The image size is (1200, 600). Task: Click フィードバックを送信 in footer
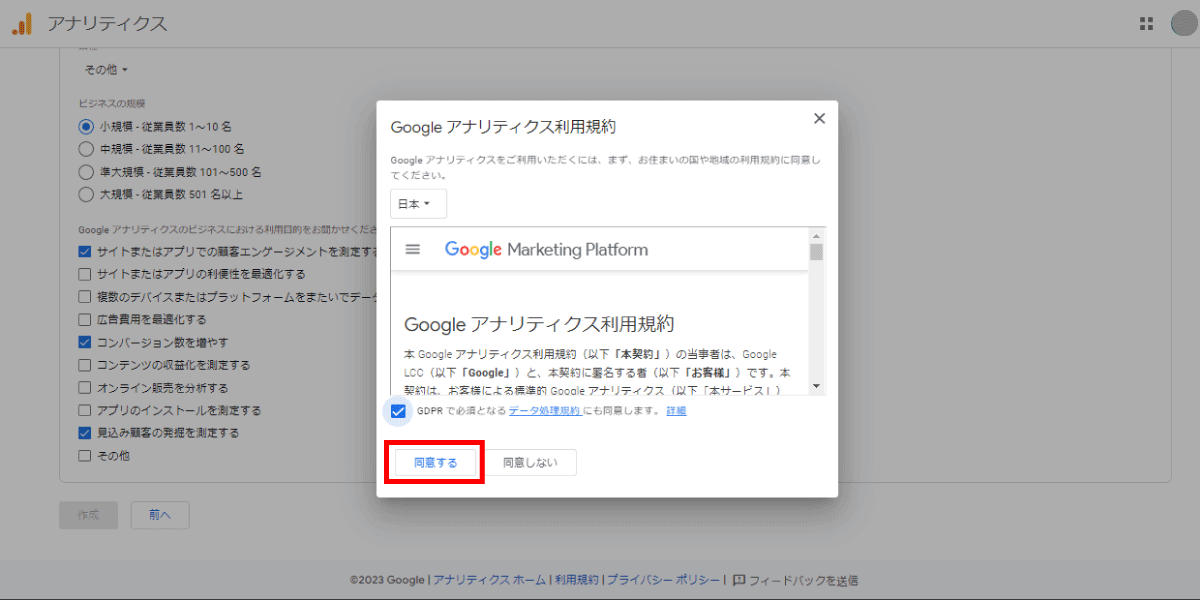(x=803, y=580)
